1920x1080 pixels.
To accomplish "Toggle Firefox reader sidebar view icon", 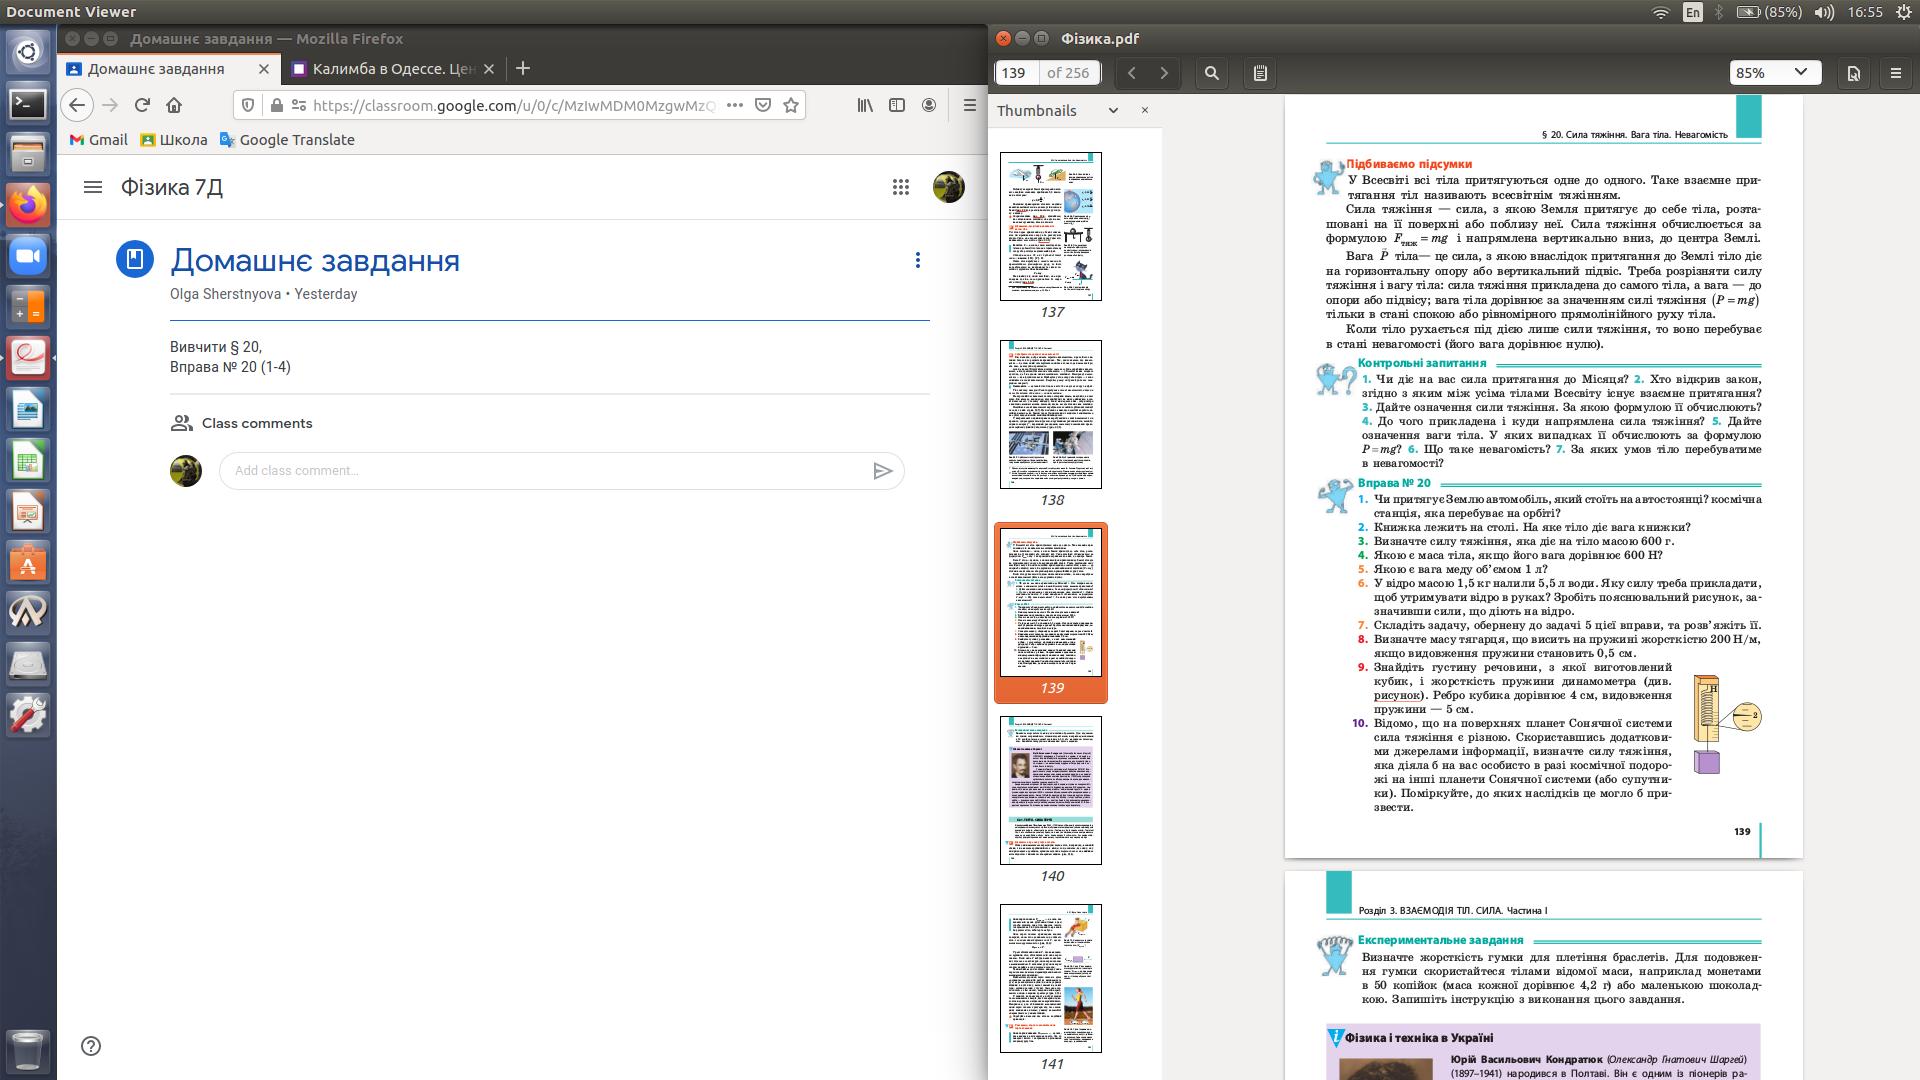I will pos(897,105).
